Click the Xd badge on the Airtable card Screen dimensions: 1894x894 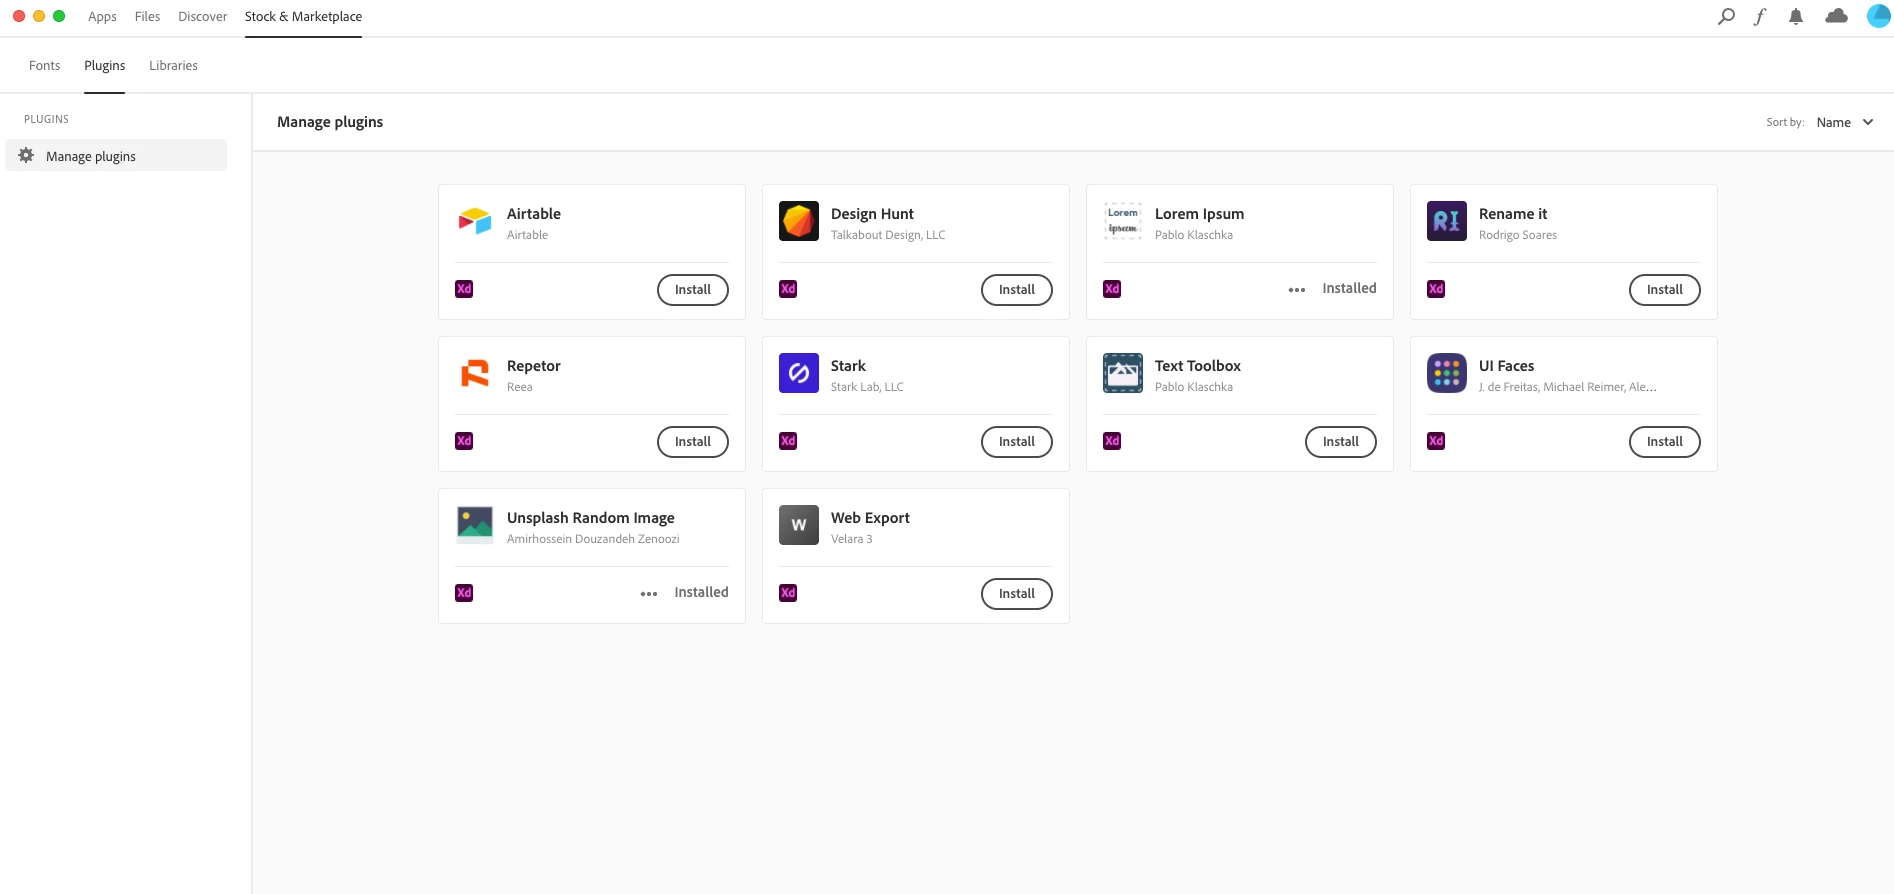click(464, 289)
